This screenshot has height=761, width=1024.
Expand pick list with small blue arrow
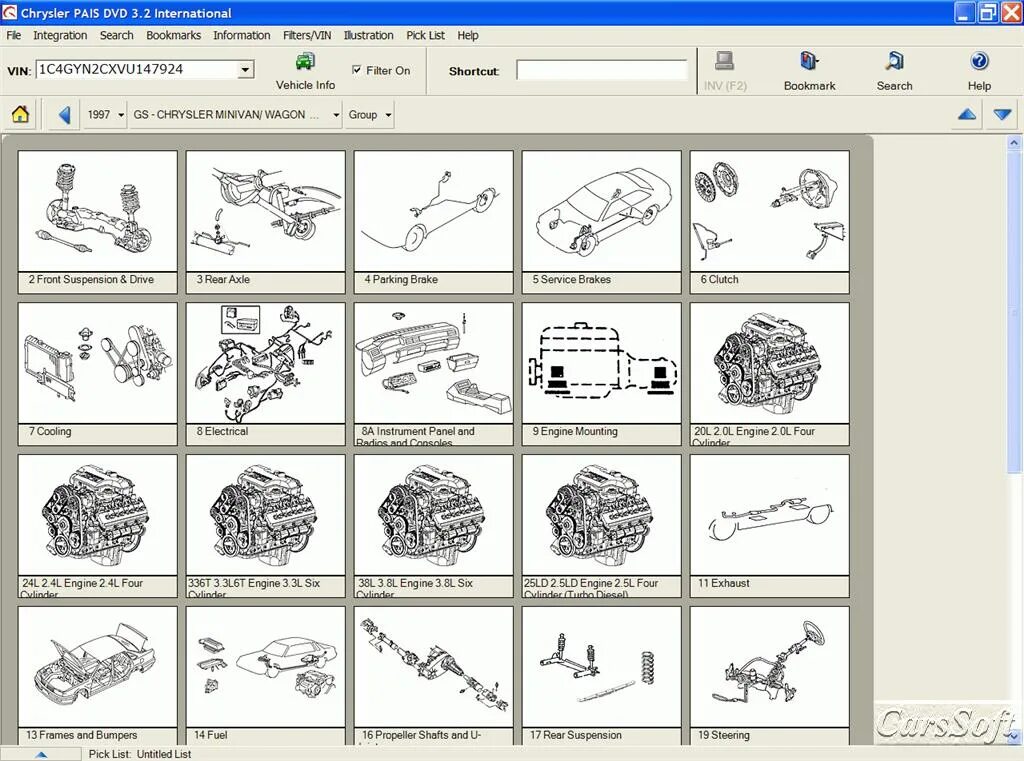tap(40, 754)
